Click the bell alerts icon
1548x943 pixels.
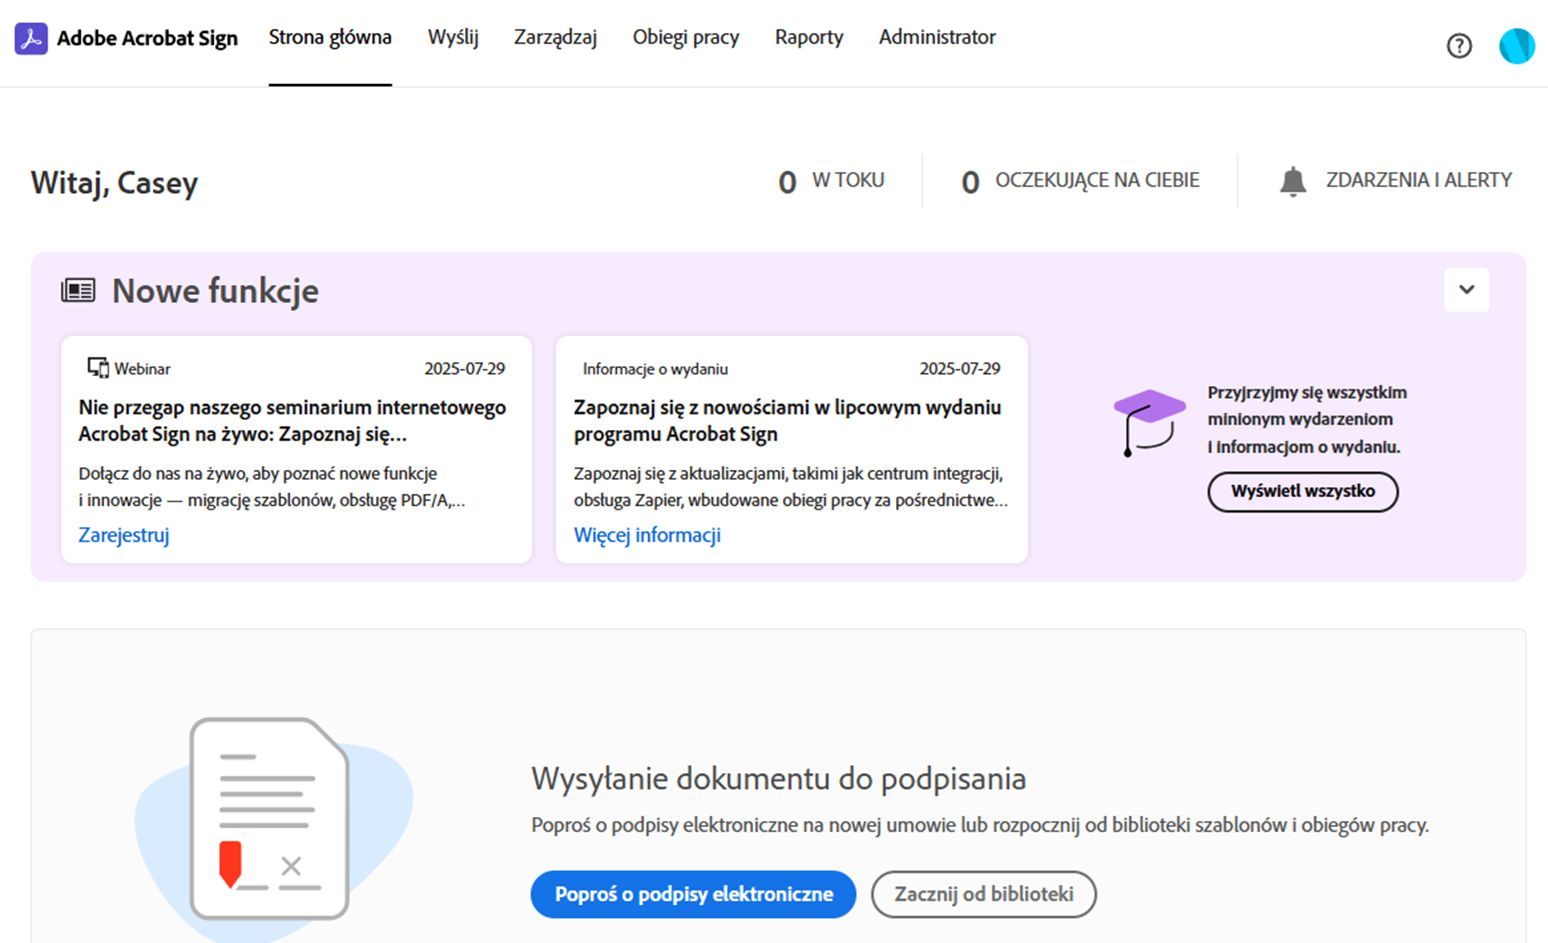pyautogui.click(x=1293, y=181)
